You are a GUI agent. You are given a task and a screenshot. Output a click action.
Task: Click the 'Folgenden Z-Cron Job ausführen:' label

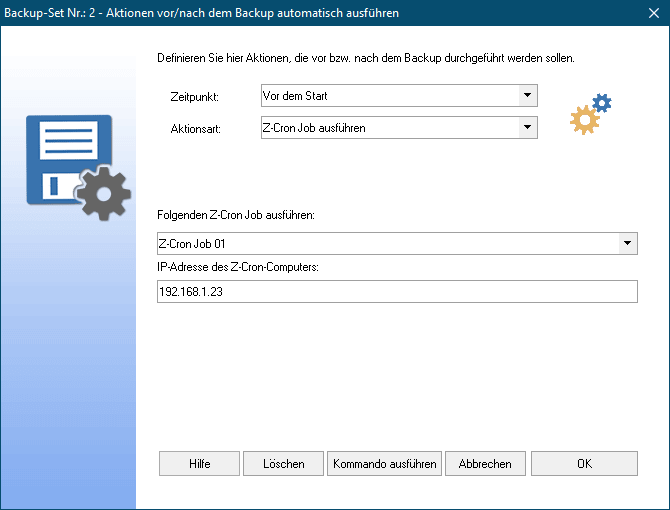point(236,215)
